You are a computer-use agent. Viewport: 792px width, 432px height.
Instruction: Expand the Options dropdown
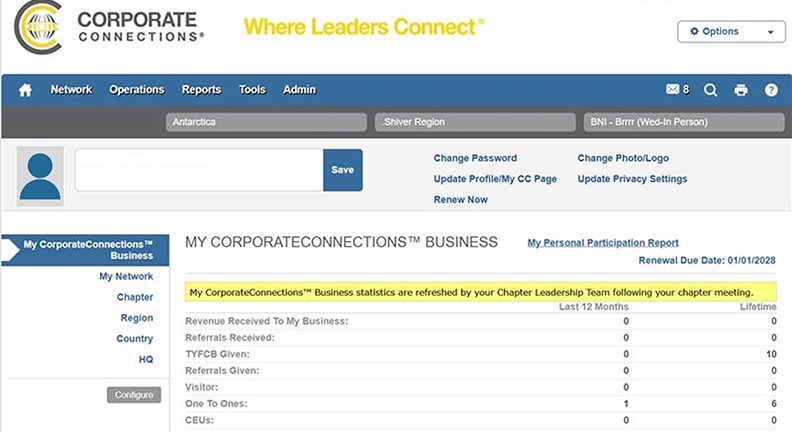click(731, 31)
